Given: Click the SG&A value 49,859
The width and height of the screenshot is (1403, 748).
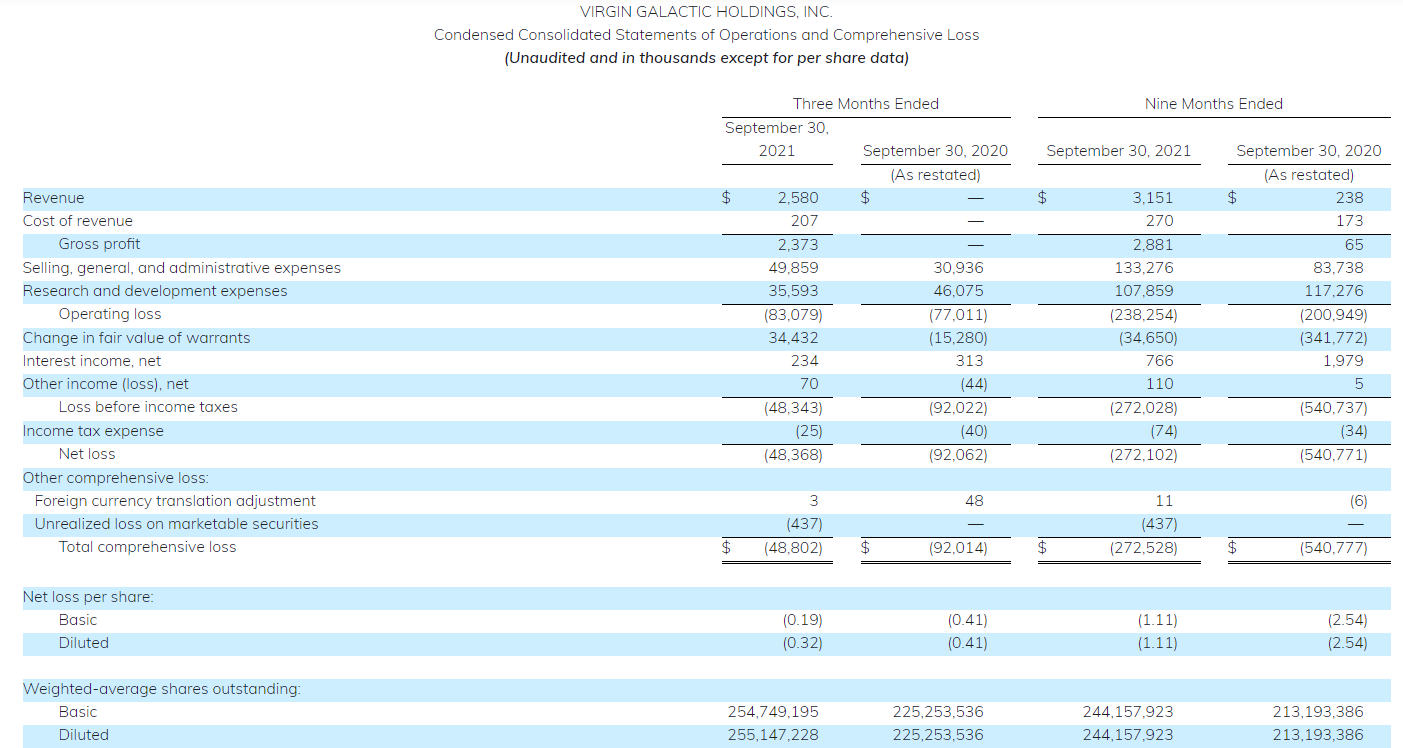Looking at the screenshot, I should 794,268.
